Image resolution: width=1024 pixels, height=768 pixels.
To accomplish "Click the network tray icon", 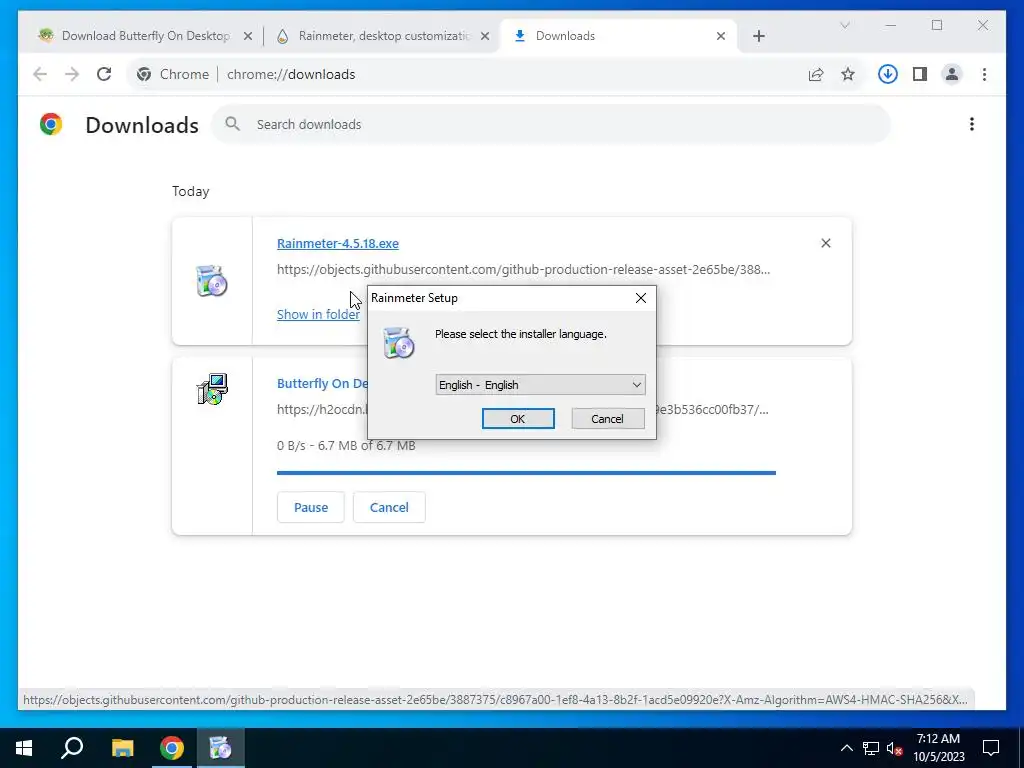I will click(x=871, y=748).
